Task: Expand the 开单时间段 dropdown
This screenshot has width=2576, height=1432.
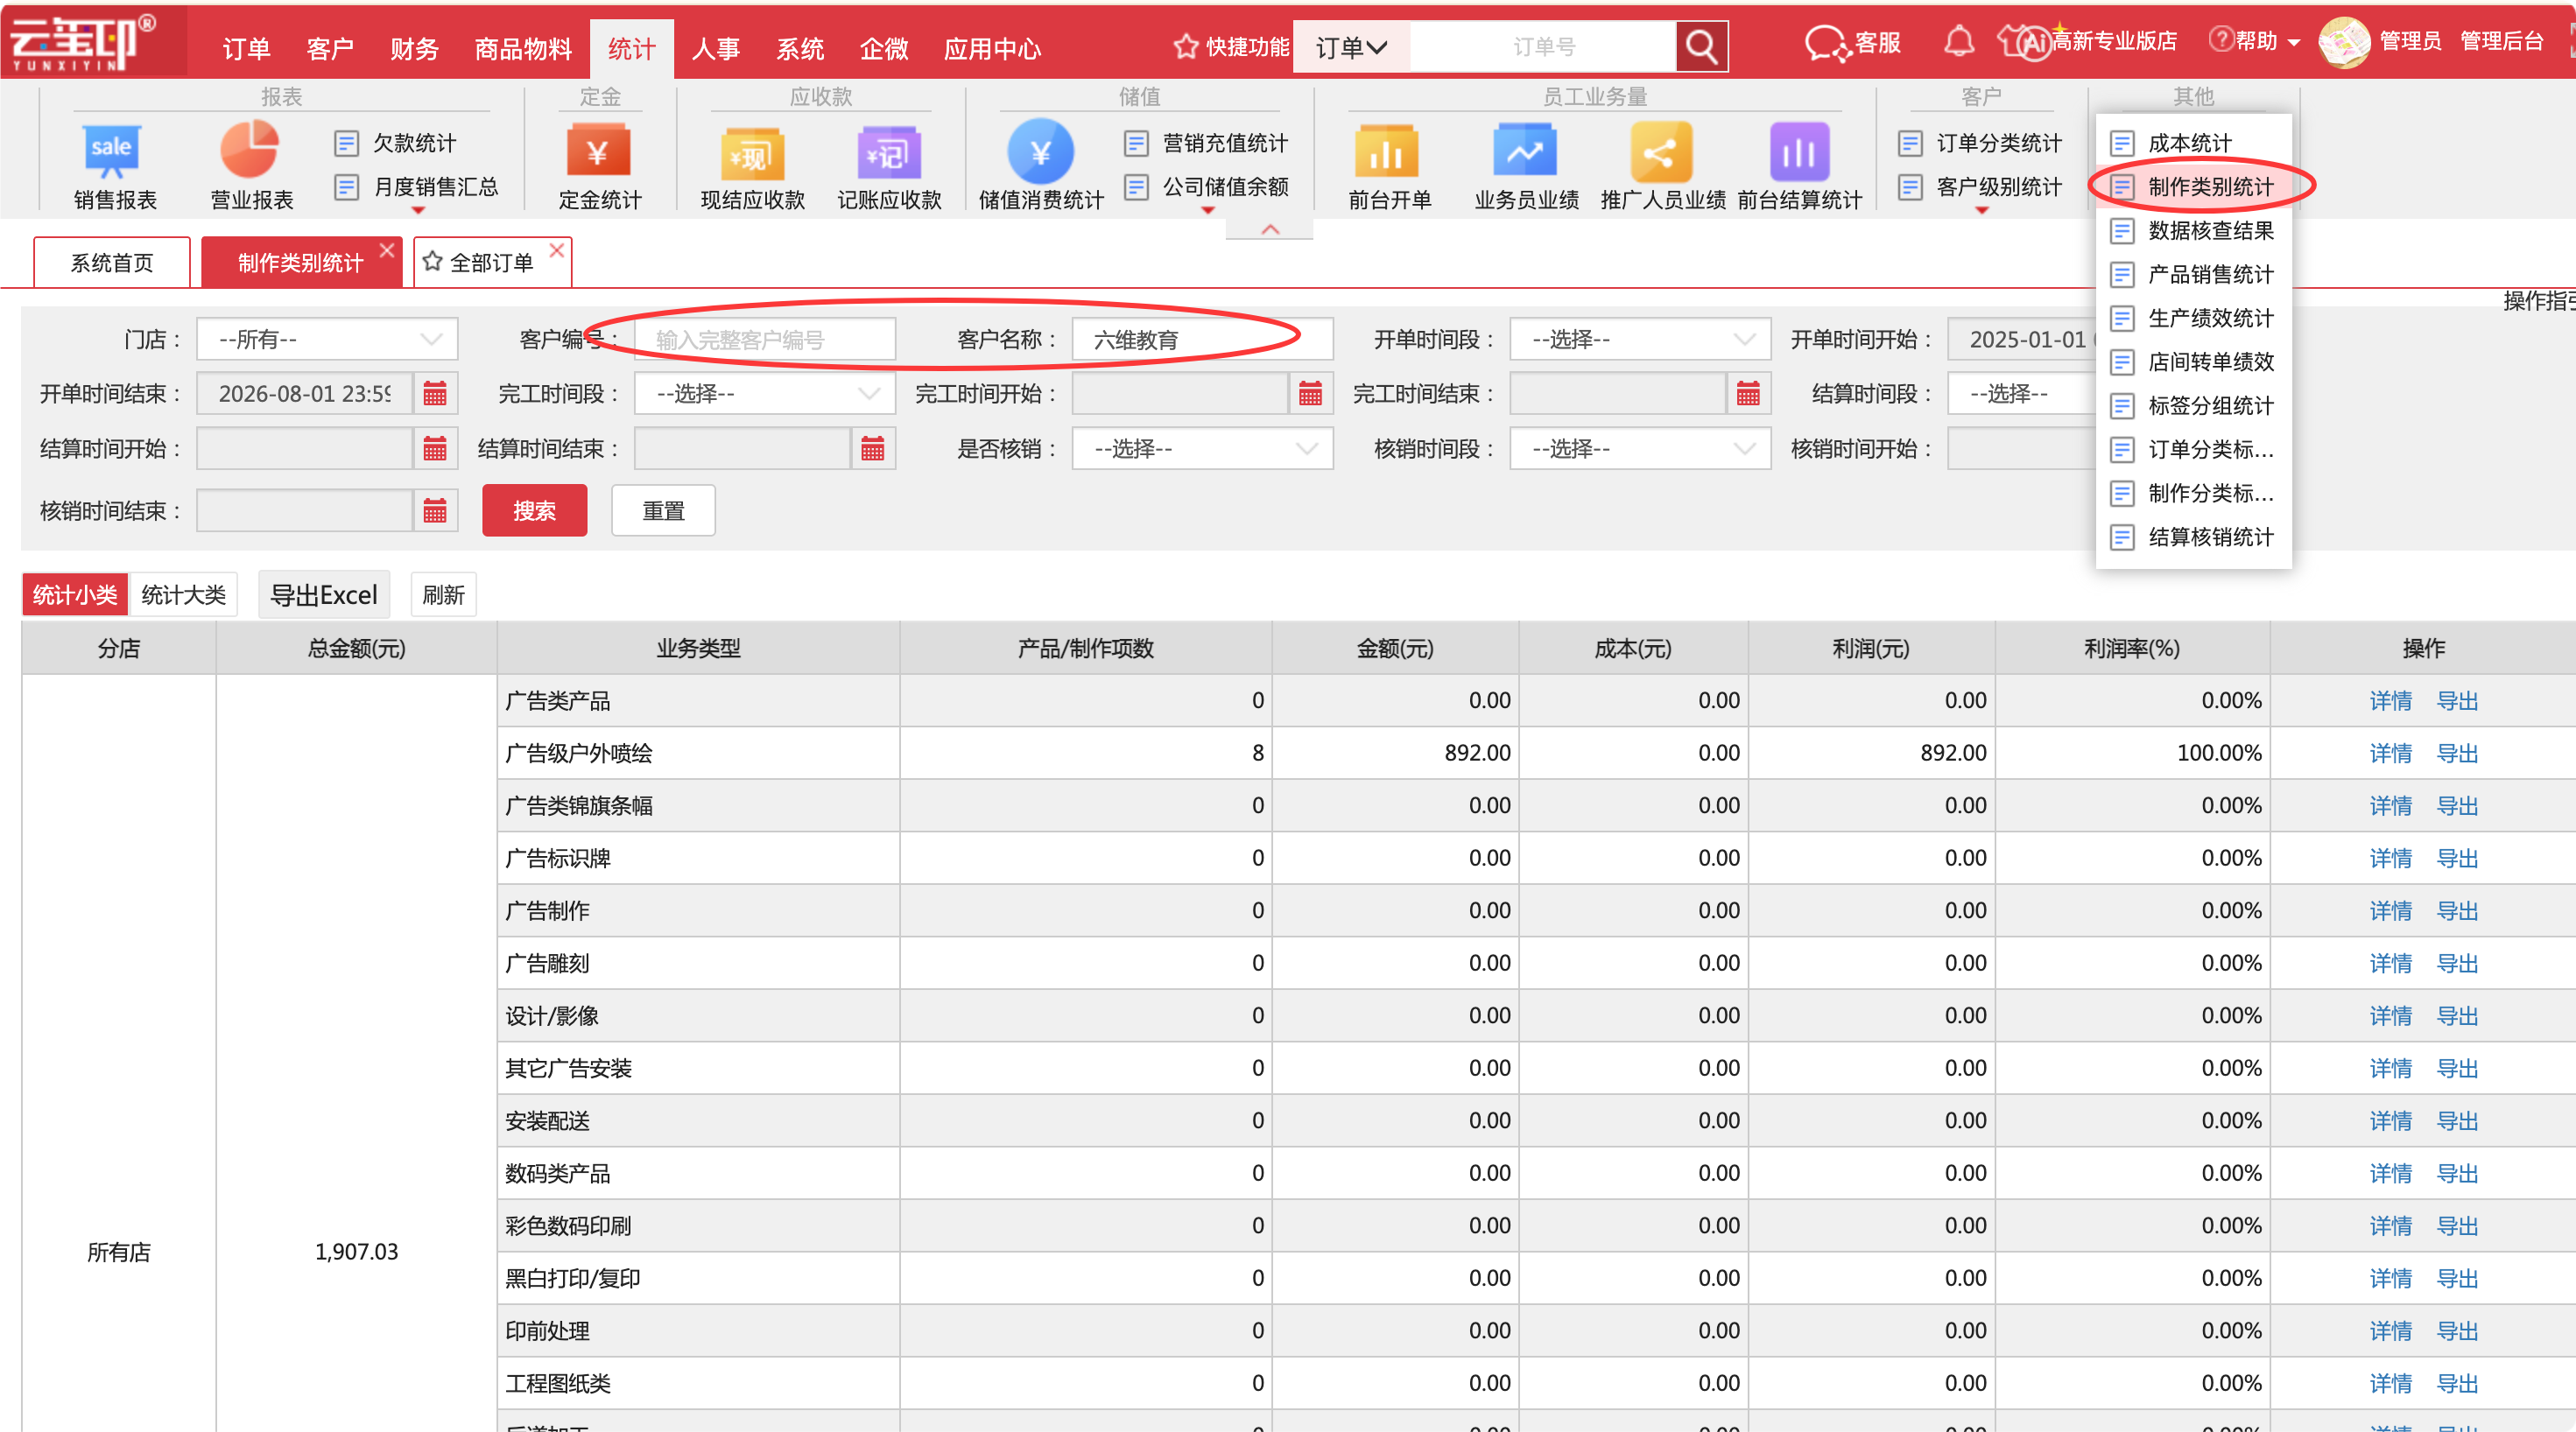Action: click(1640, 339)
